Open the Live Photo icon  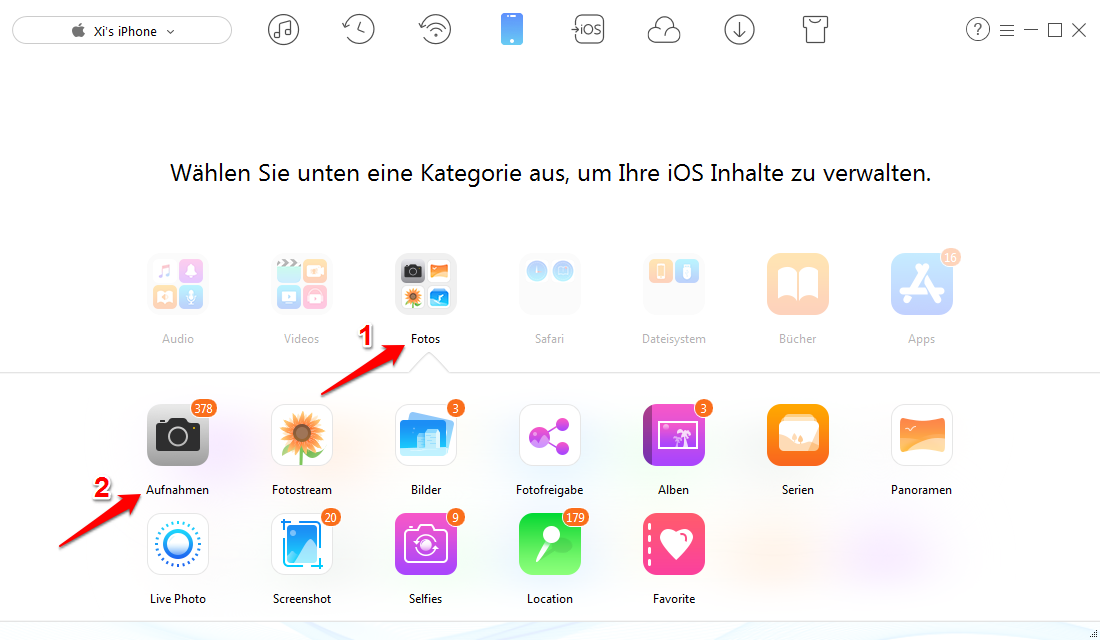[x=177, y=544]
